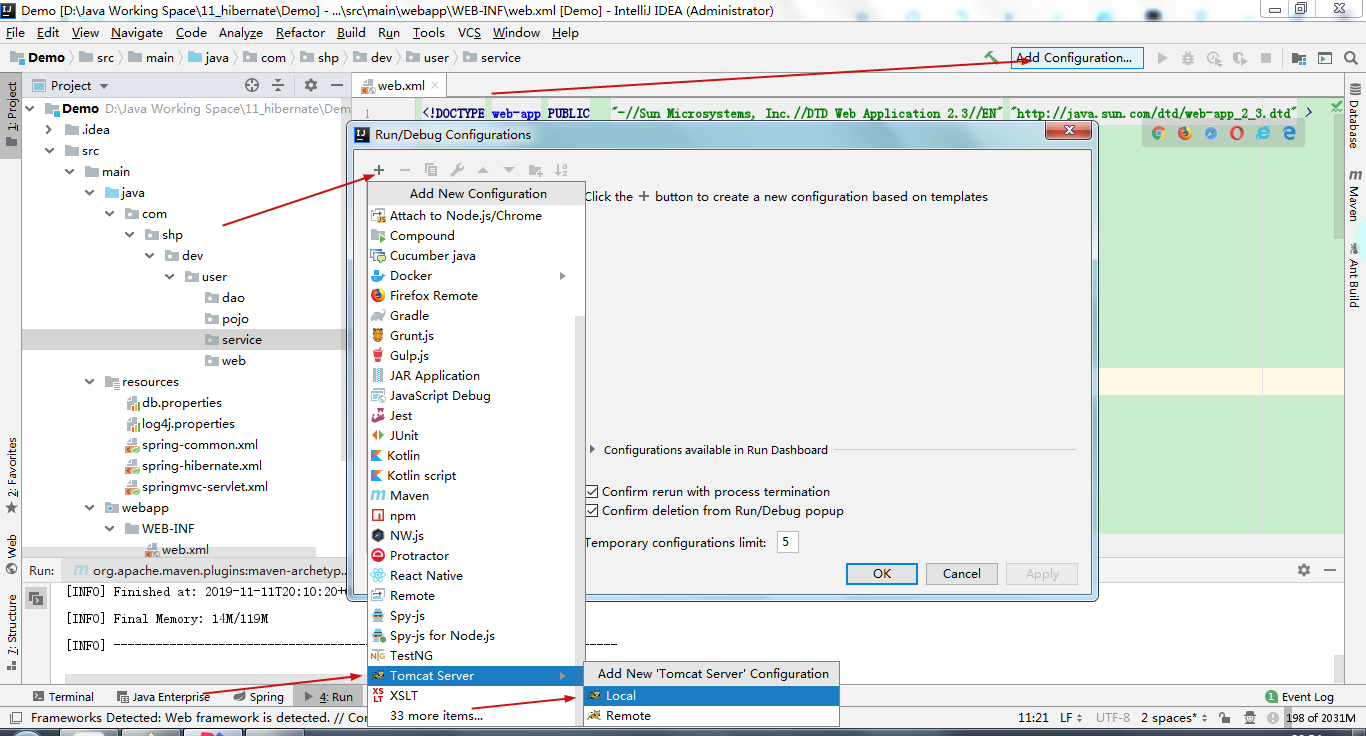Open the VCS menu in the menu bar
The width and height of the screenshot is (1366, 736).
pyautogui.click(x=469, y=32)
